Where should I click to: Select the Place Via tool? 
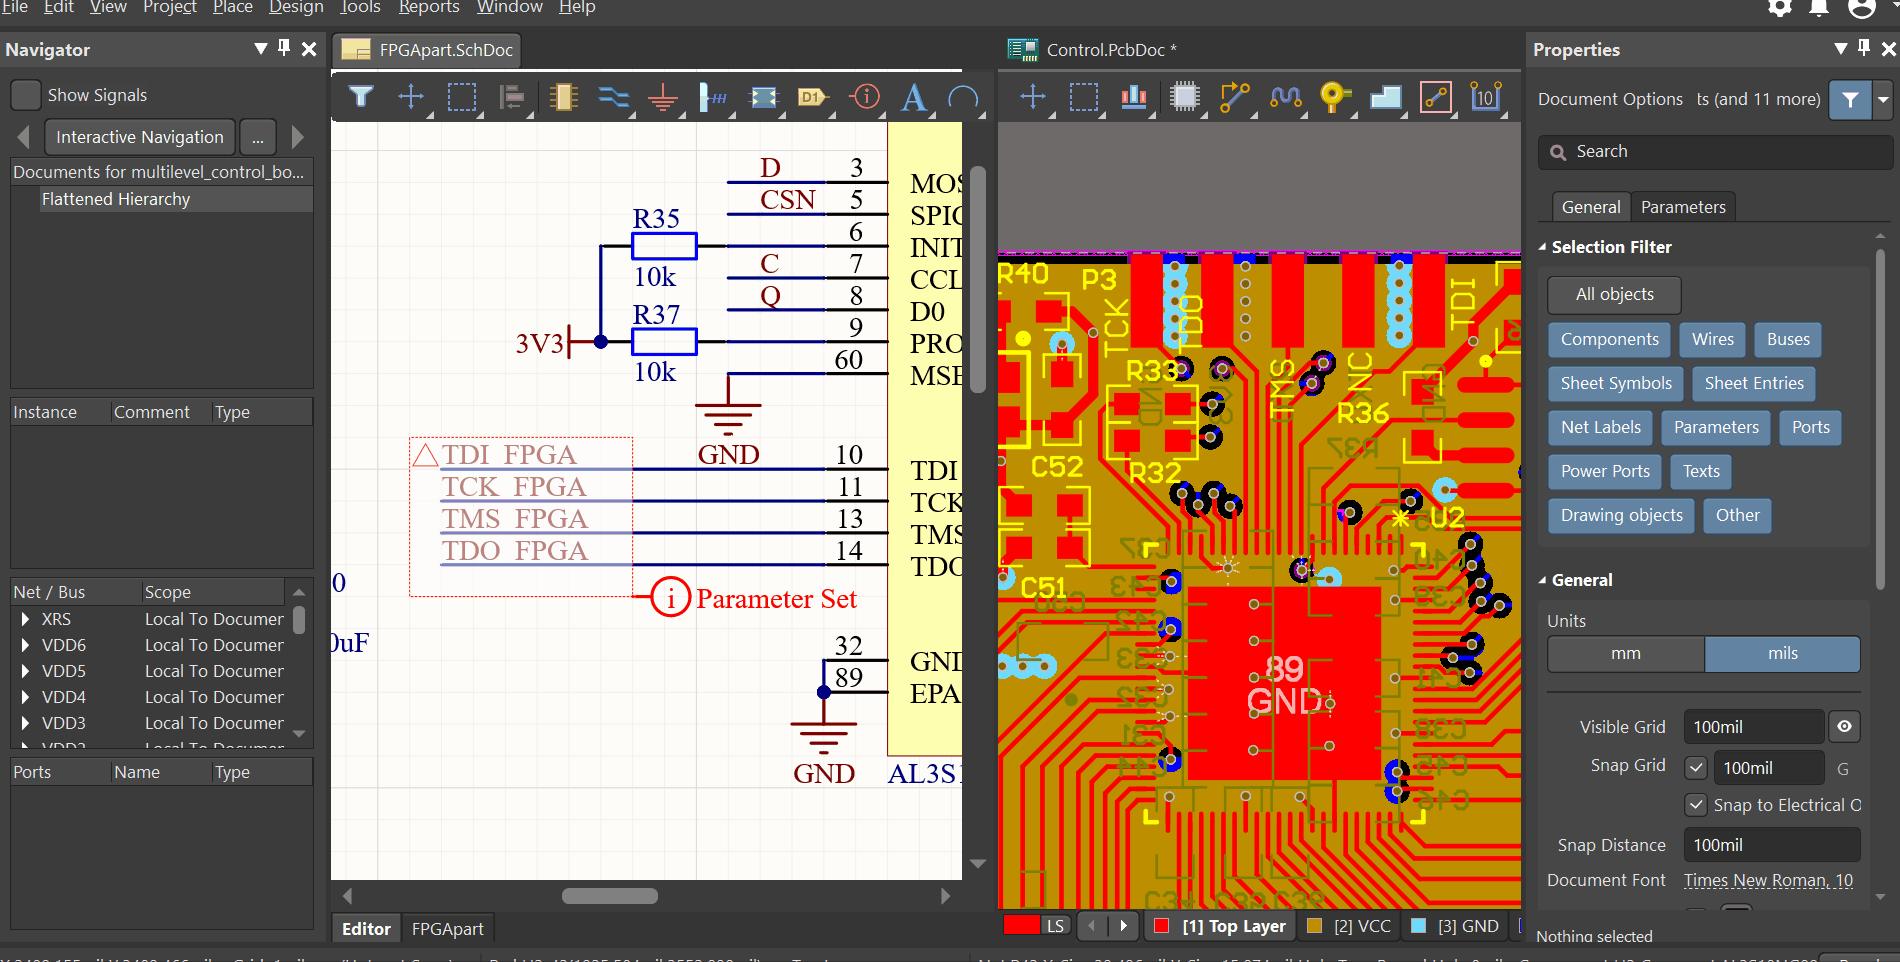click(1334, 97)
